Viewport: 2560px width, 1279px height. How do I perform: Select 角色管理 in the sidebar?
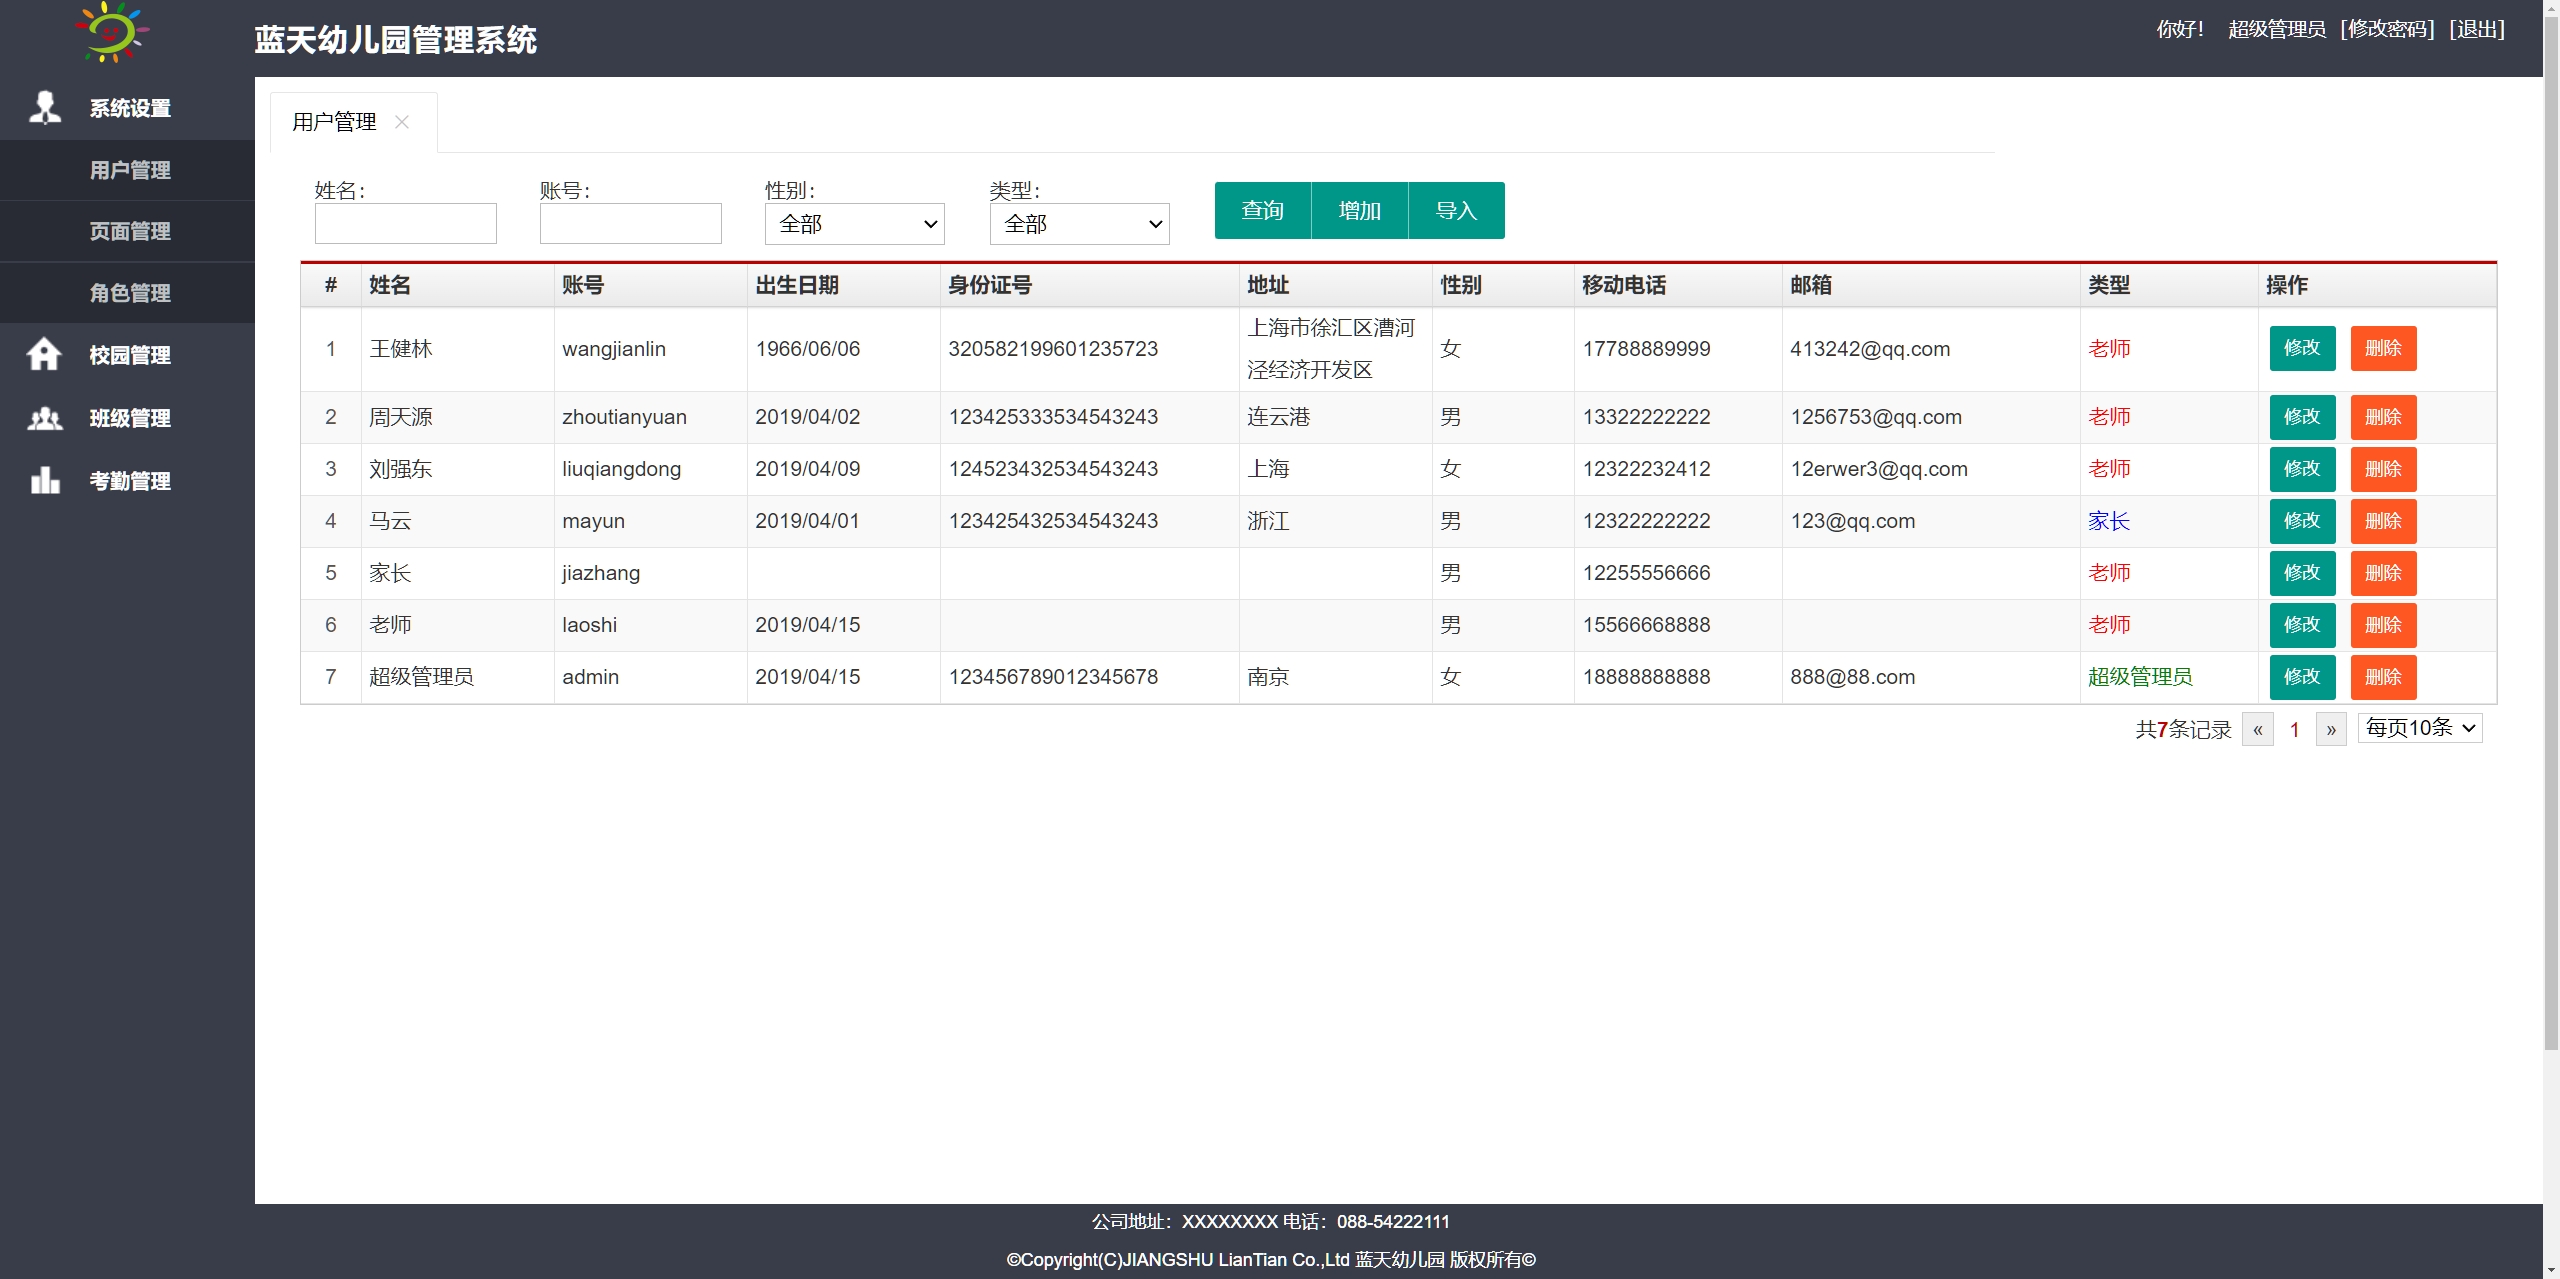pyautogui.click(x=129, y=293)
